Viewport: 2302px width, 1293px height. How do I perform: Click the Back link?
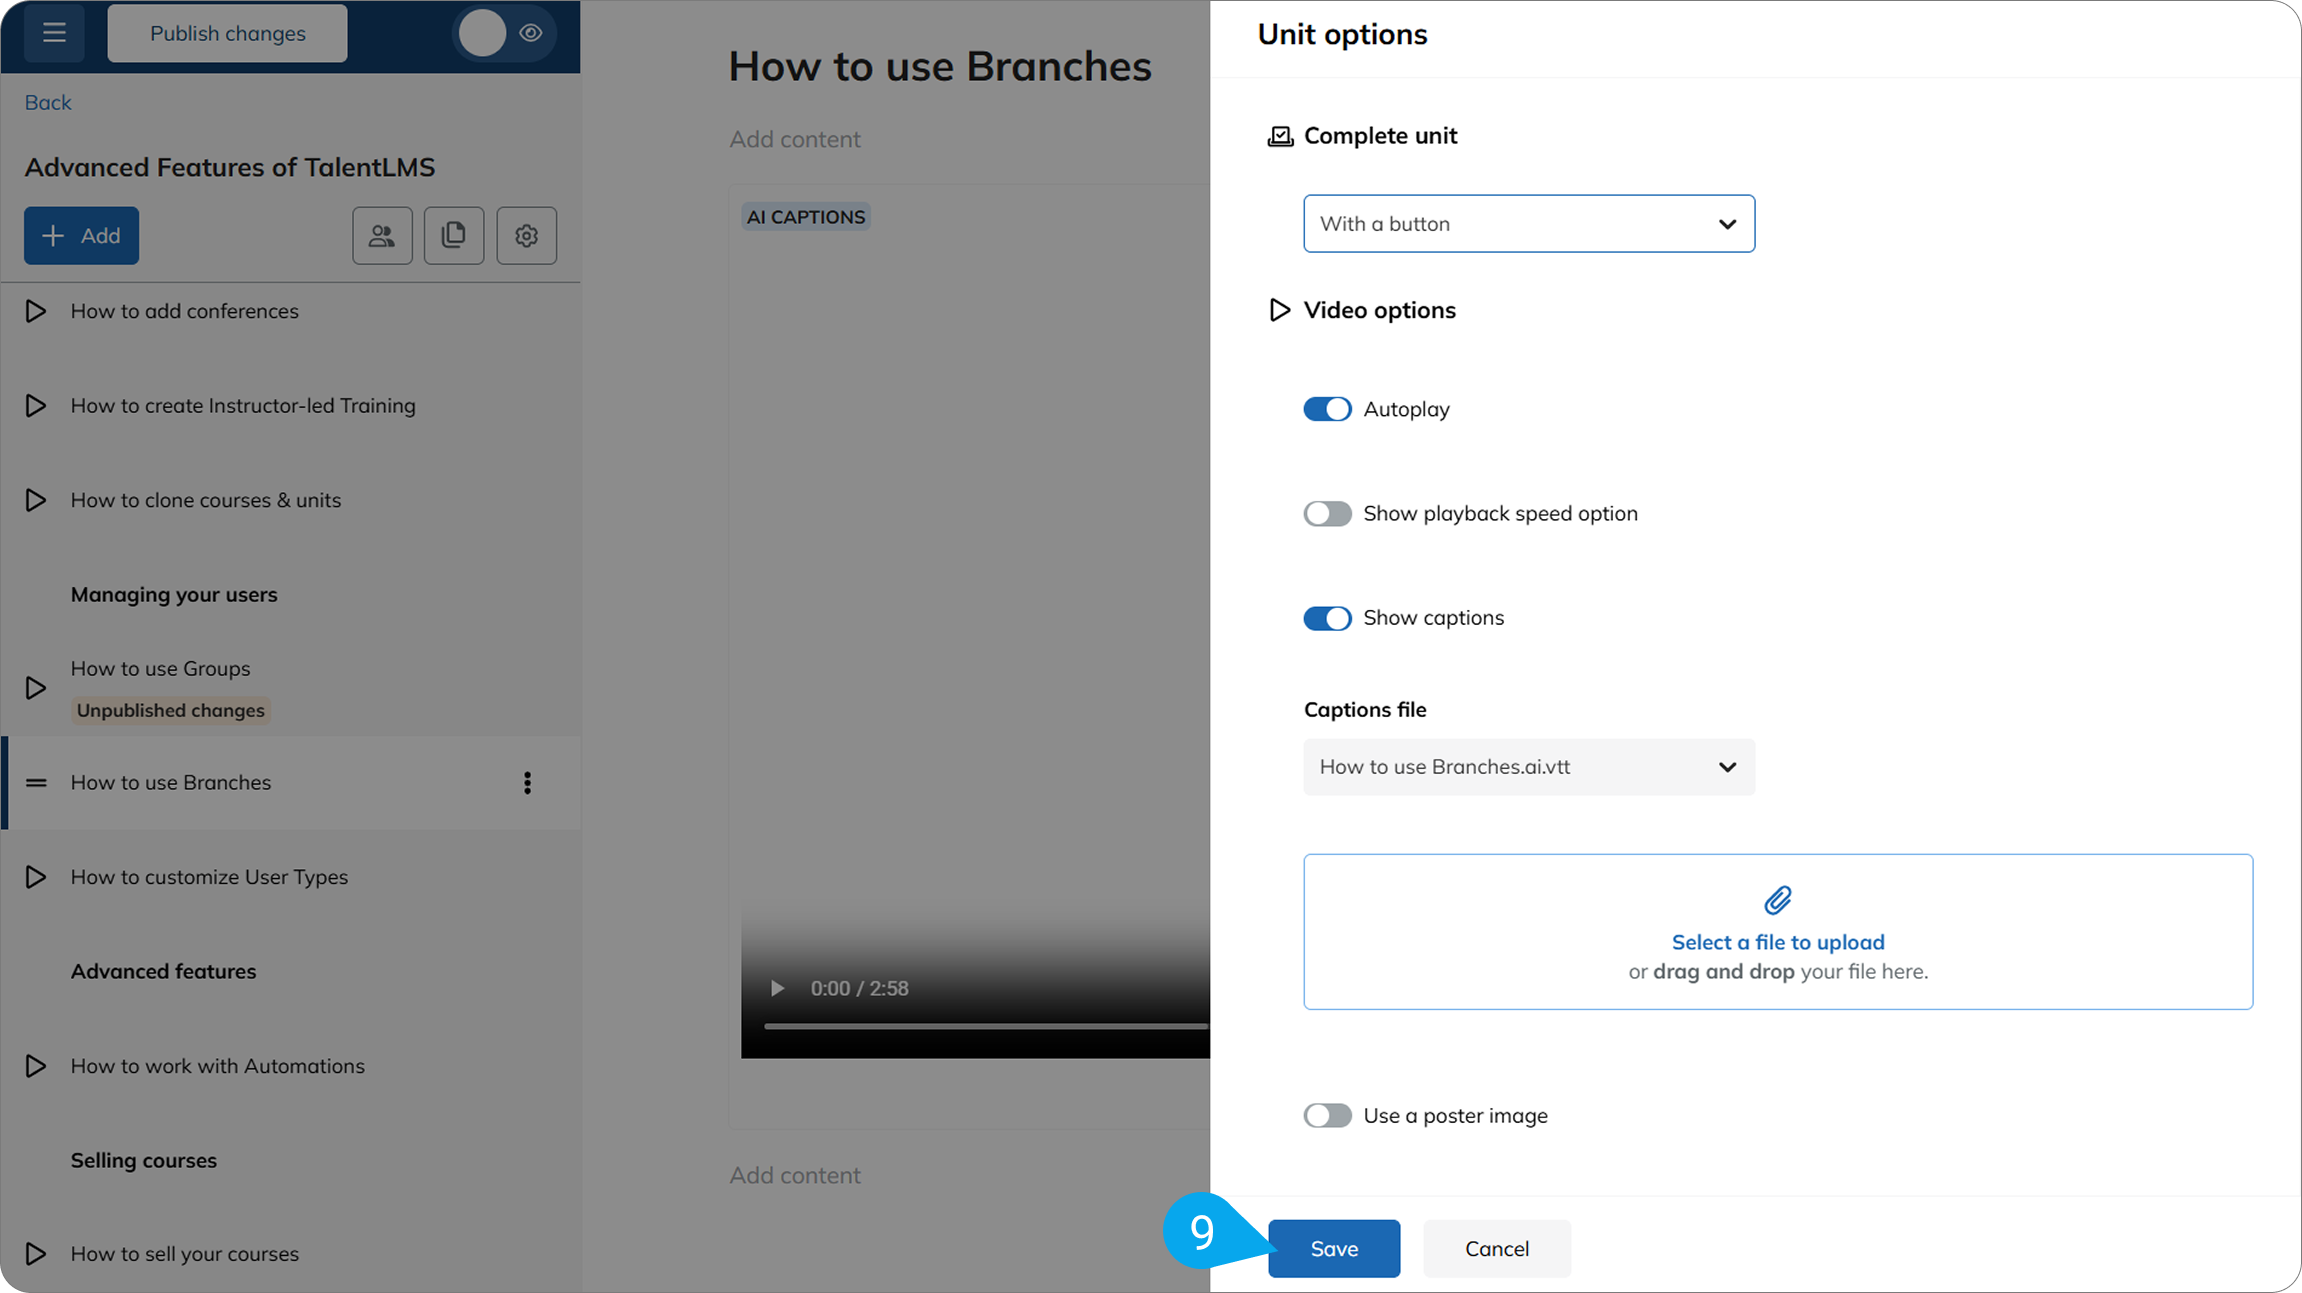[x=48, y=102]
